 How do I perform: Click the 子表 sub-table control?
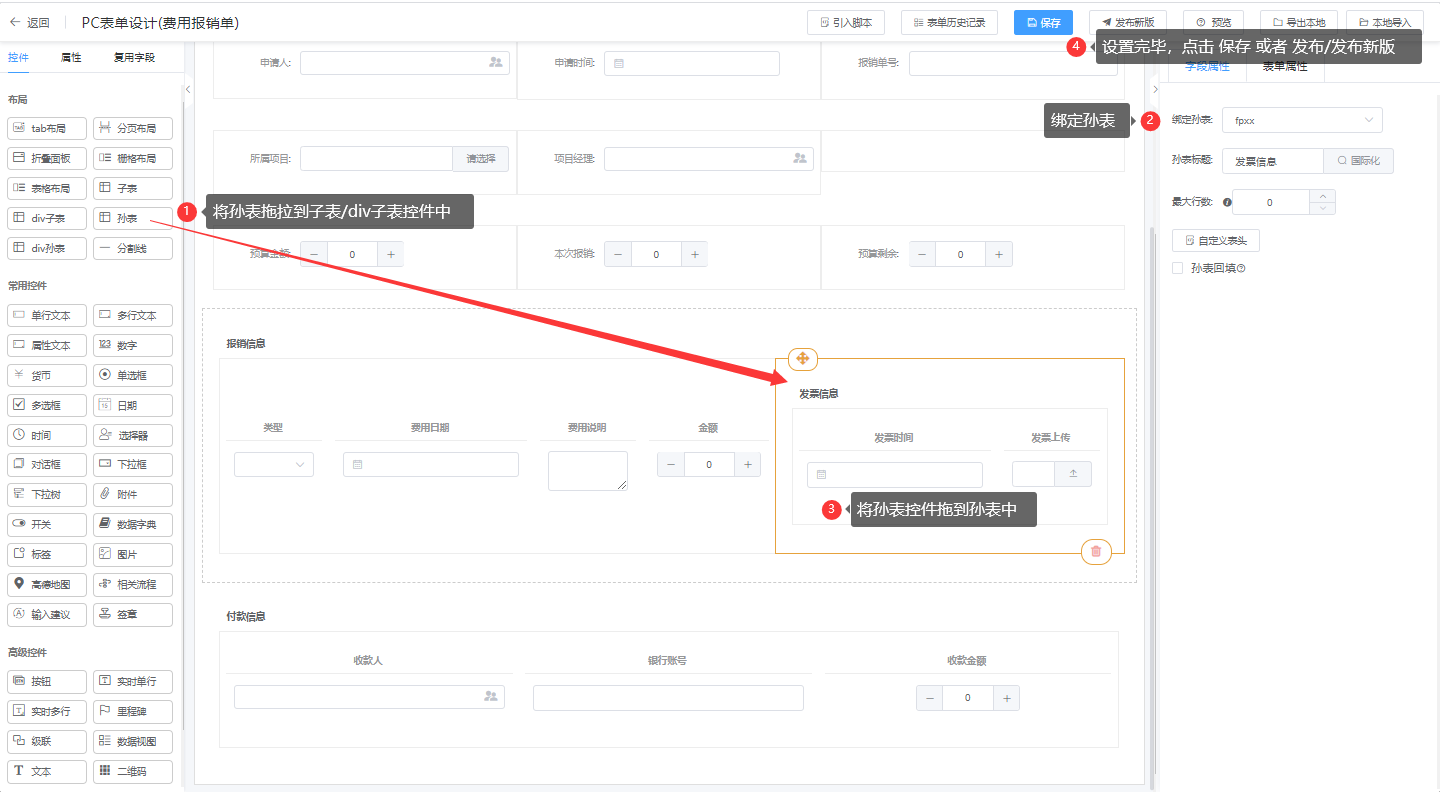pyautogui.click(x=133, y=188)
